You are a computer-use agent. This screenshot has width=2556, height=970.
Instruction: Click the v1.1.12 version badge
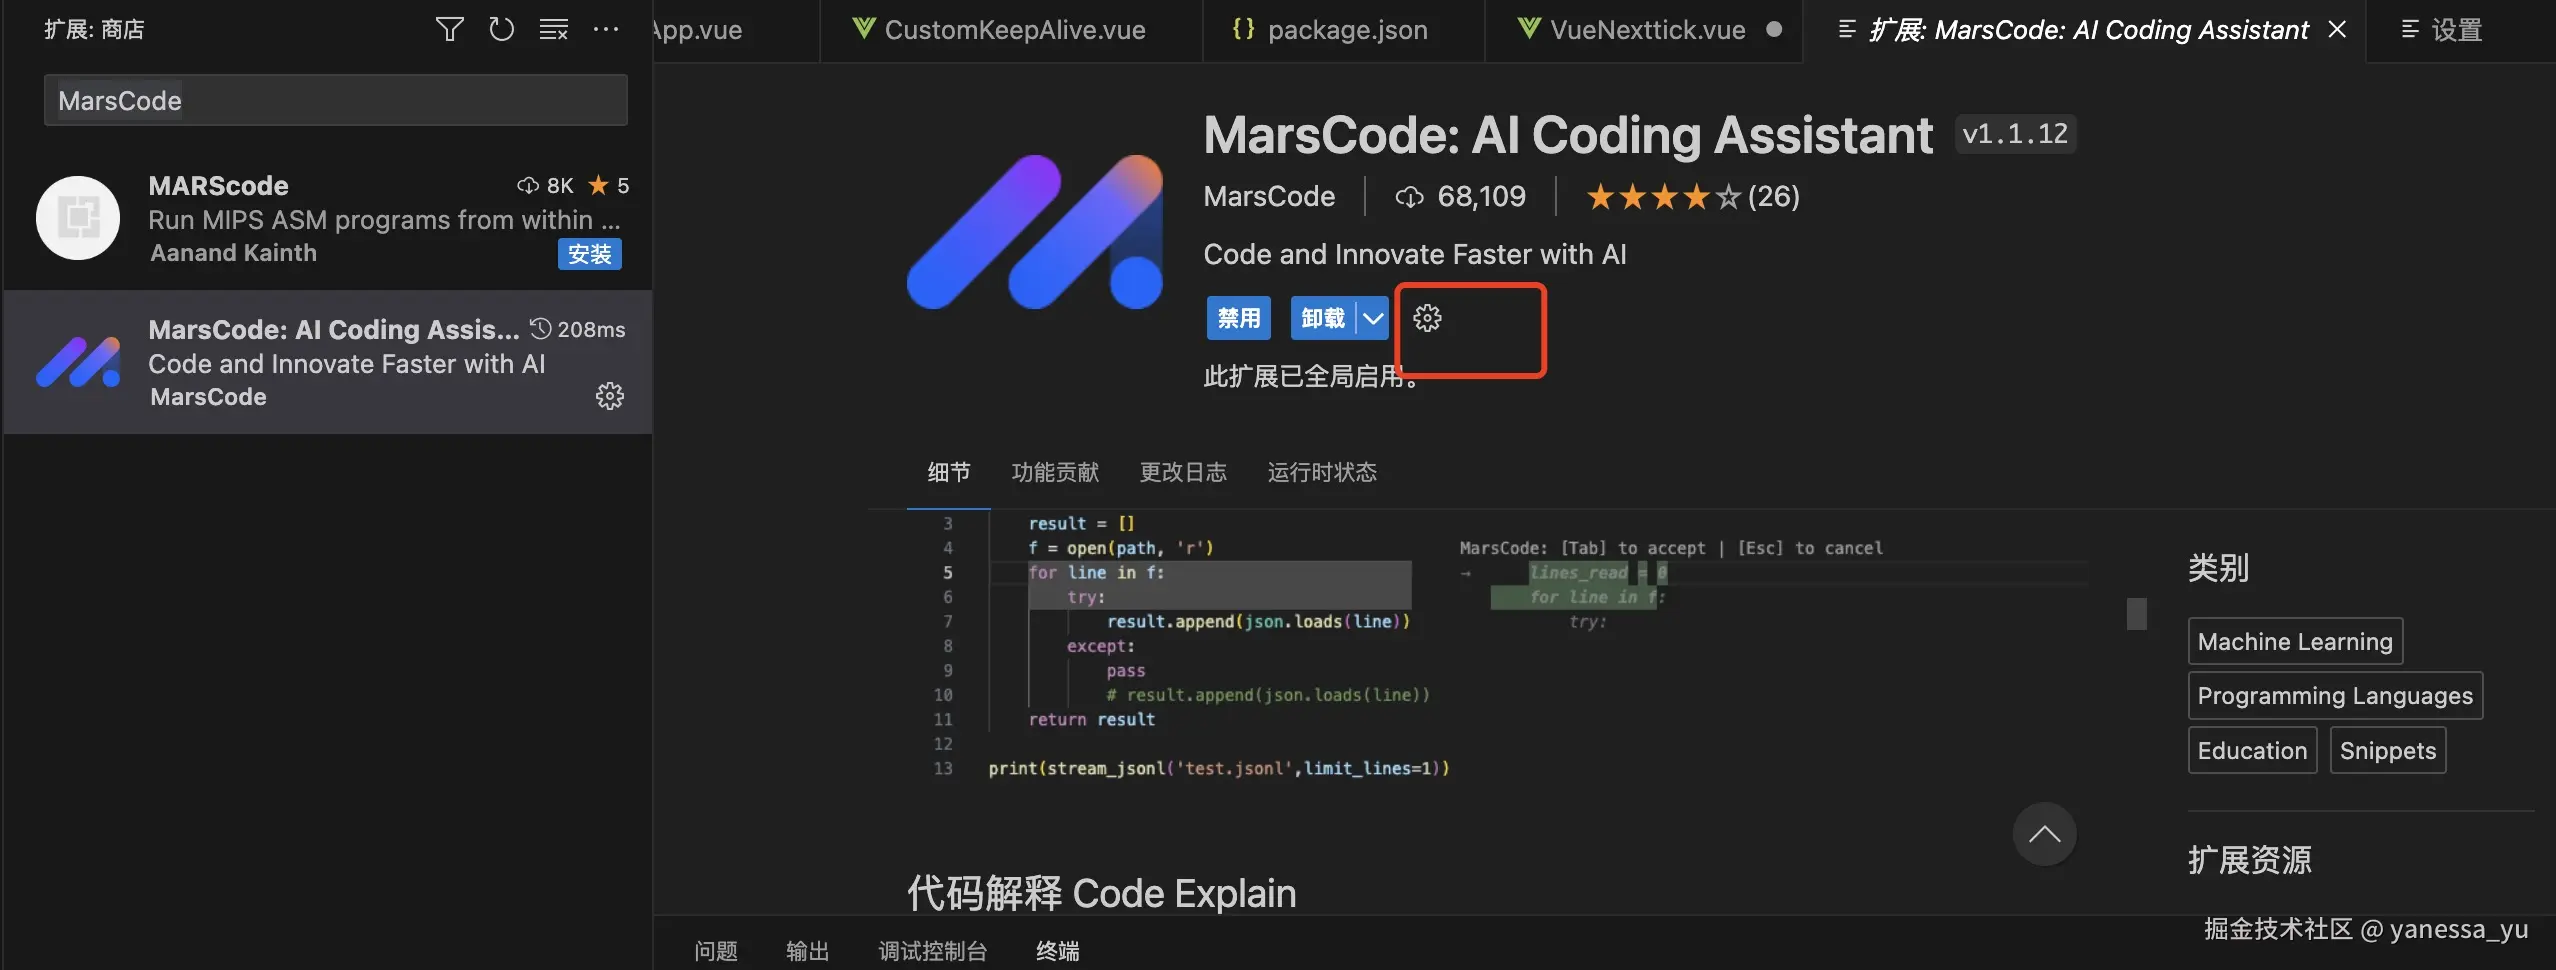pyautogui.click(x=2015, y=134)
